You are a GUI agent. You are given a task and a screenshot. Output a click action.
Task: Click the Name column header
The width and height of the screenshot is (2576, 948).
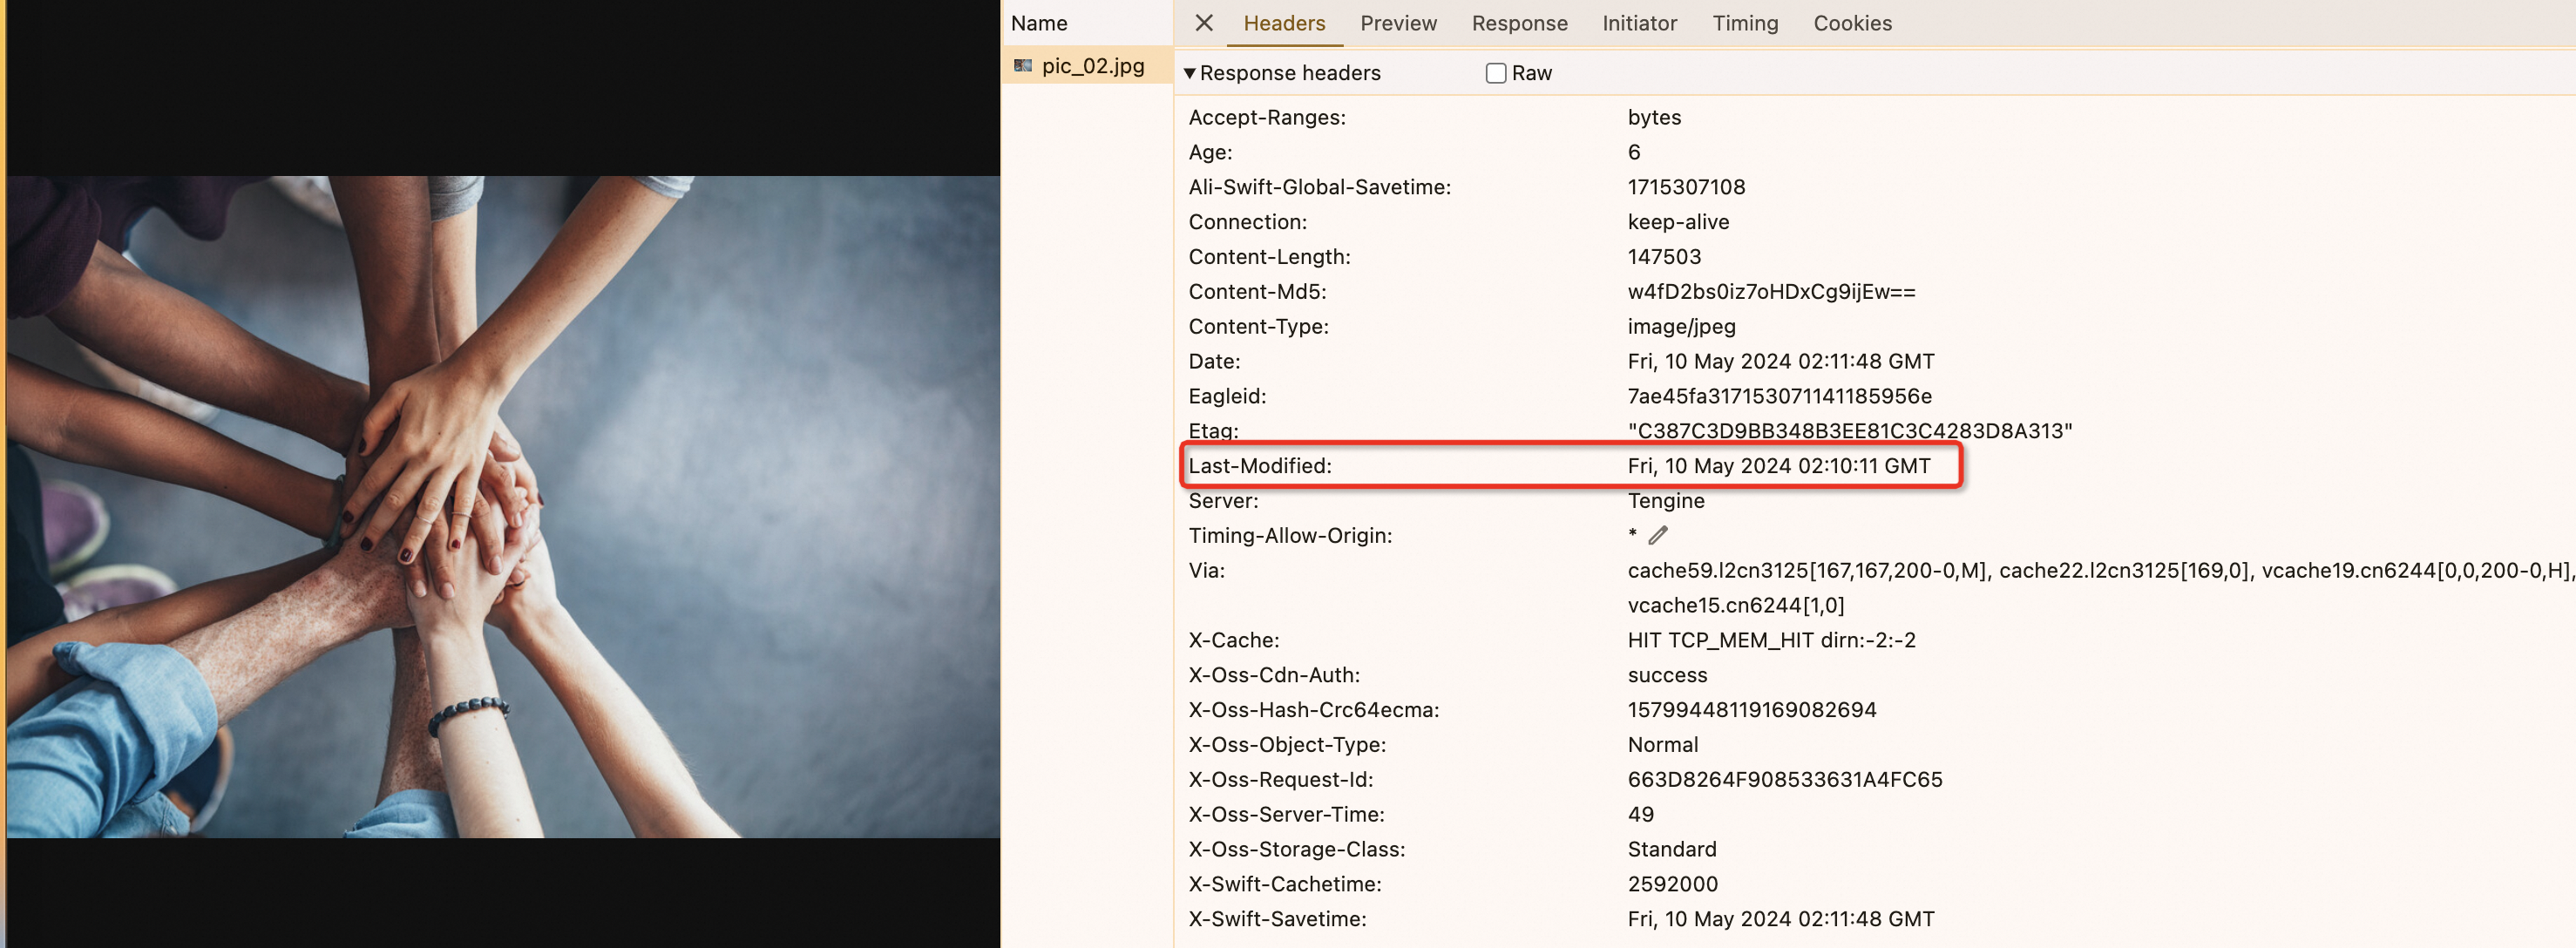1039,23
